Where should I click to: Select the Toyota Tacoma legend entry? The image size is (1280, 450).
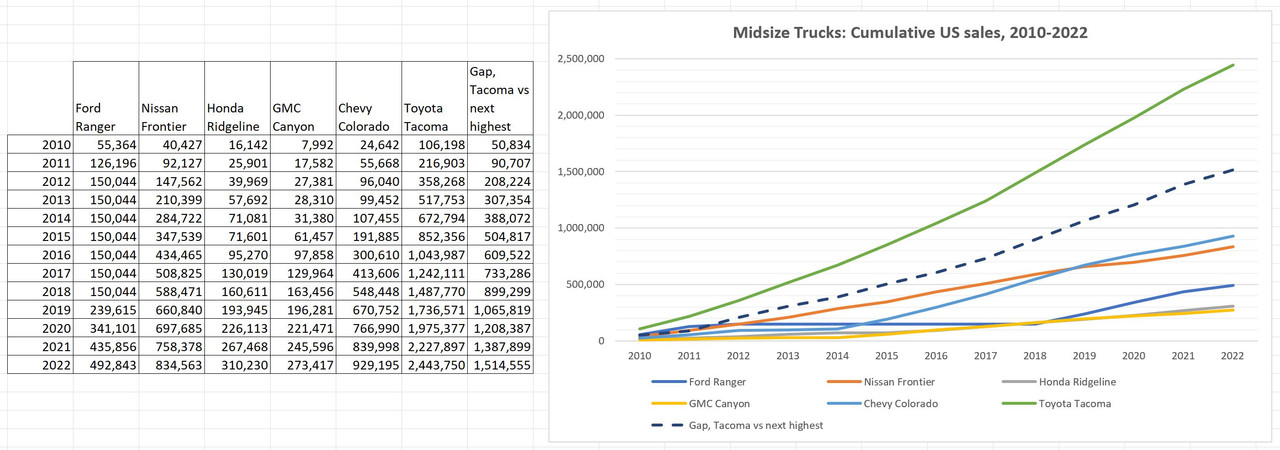pyautogui.click(x=1058, y=404)
